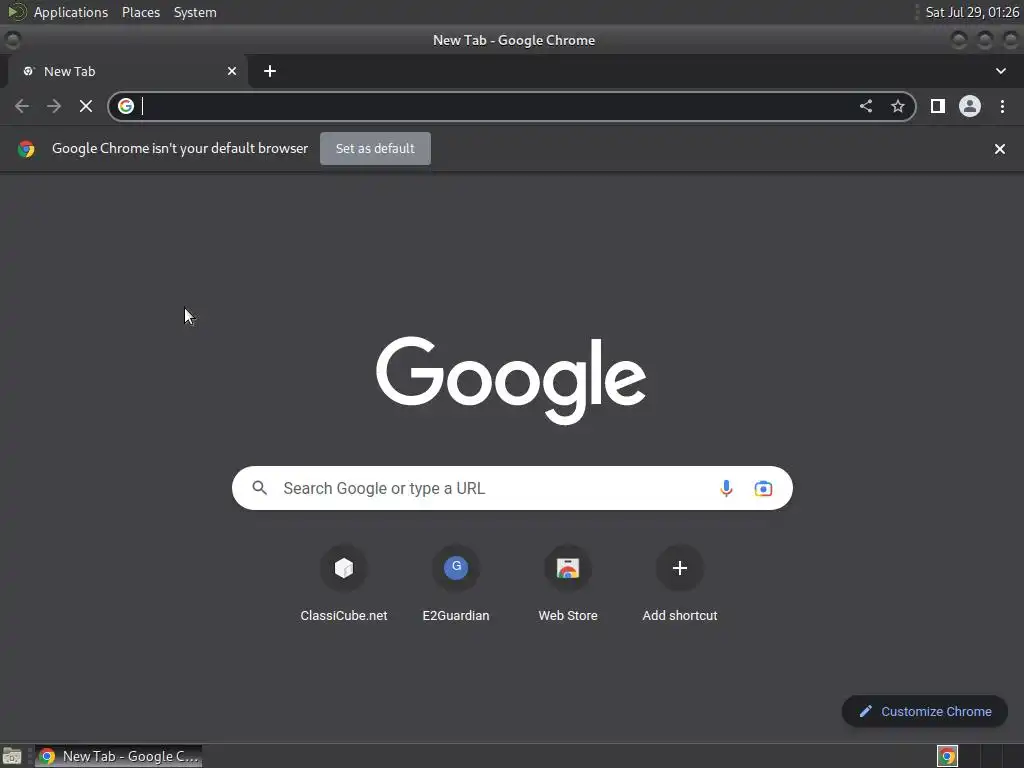
Task: Bookmark this tab with the star
Action: coord(898,106)
